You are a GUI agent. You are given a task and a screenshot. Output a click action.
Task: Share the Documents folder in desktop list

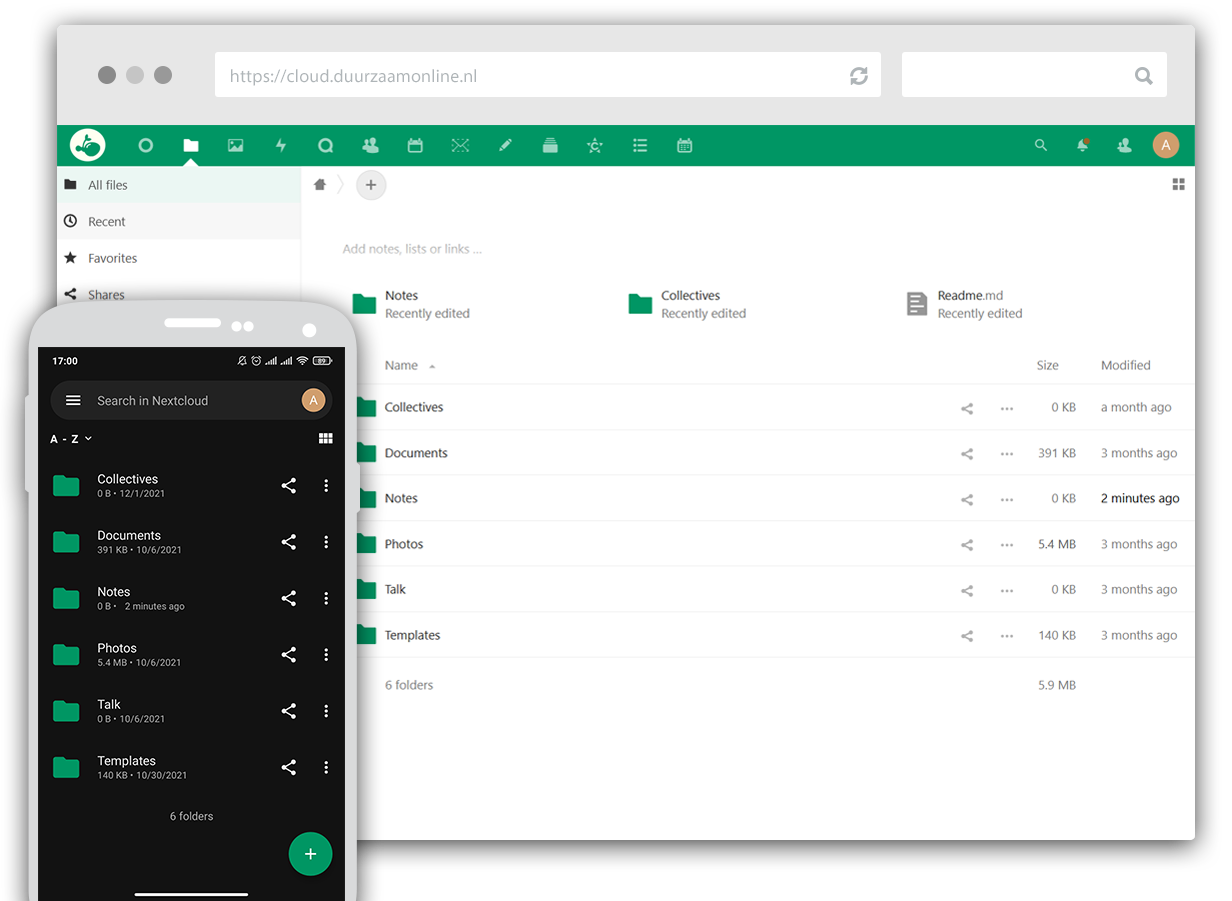967,454
